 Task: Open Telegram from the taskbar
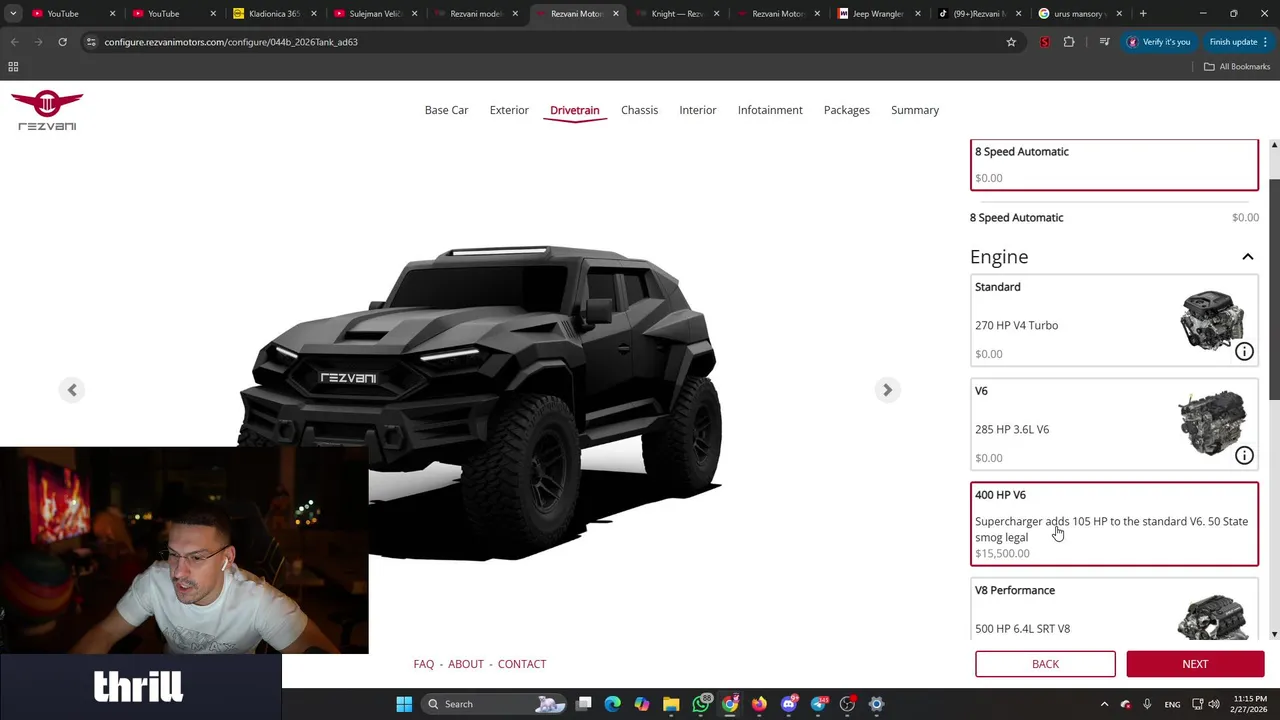click(818, 704)
